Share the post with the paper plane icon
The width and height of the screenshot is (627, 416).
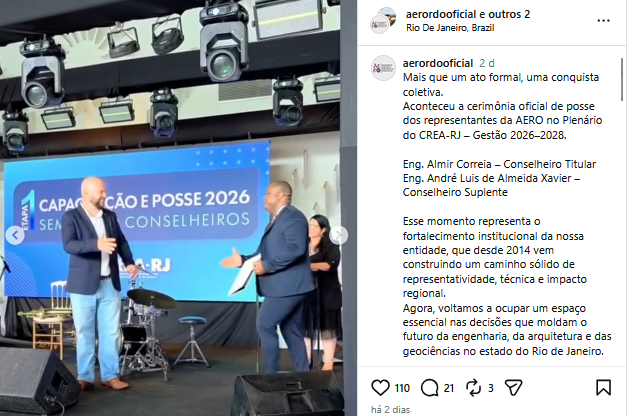[x=514, y=388]
